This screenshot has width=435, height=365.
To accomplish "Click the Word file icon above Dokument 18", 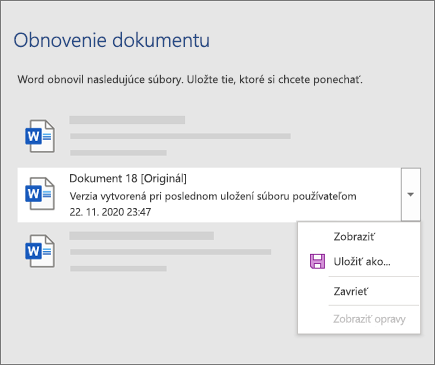I will click(x=40, y=136).
